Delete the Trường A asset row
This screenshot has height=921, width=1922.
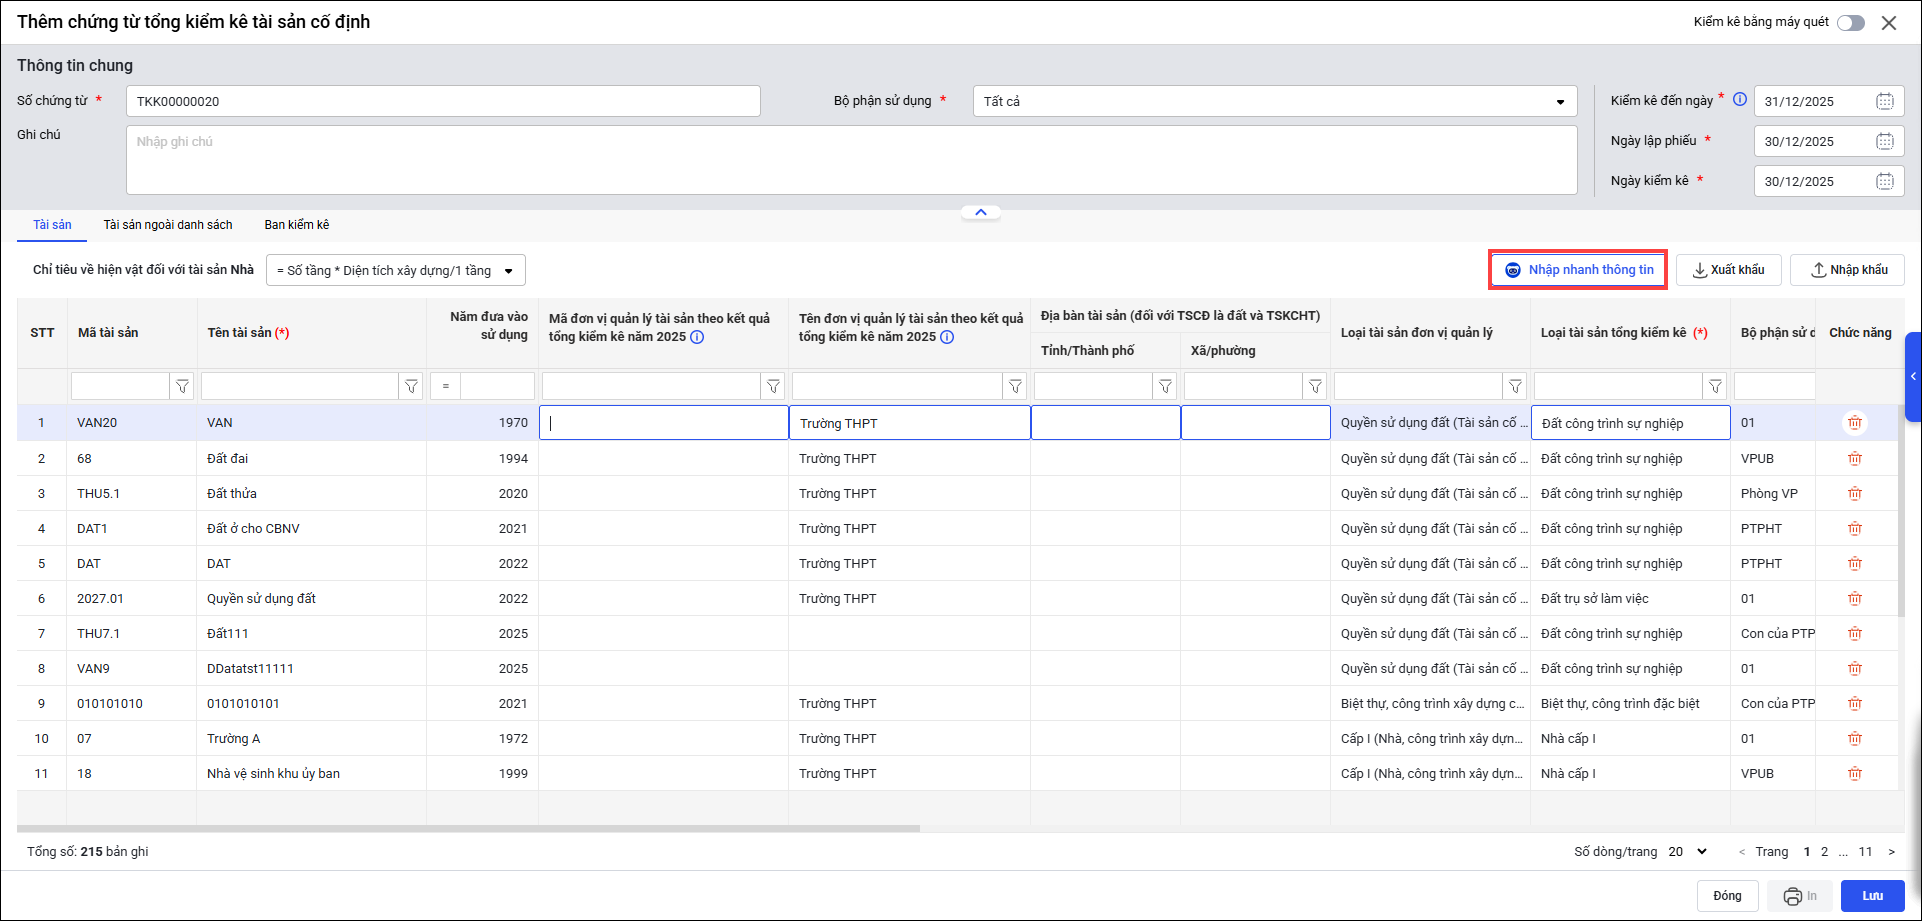(x=1854, y=739)
